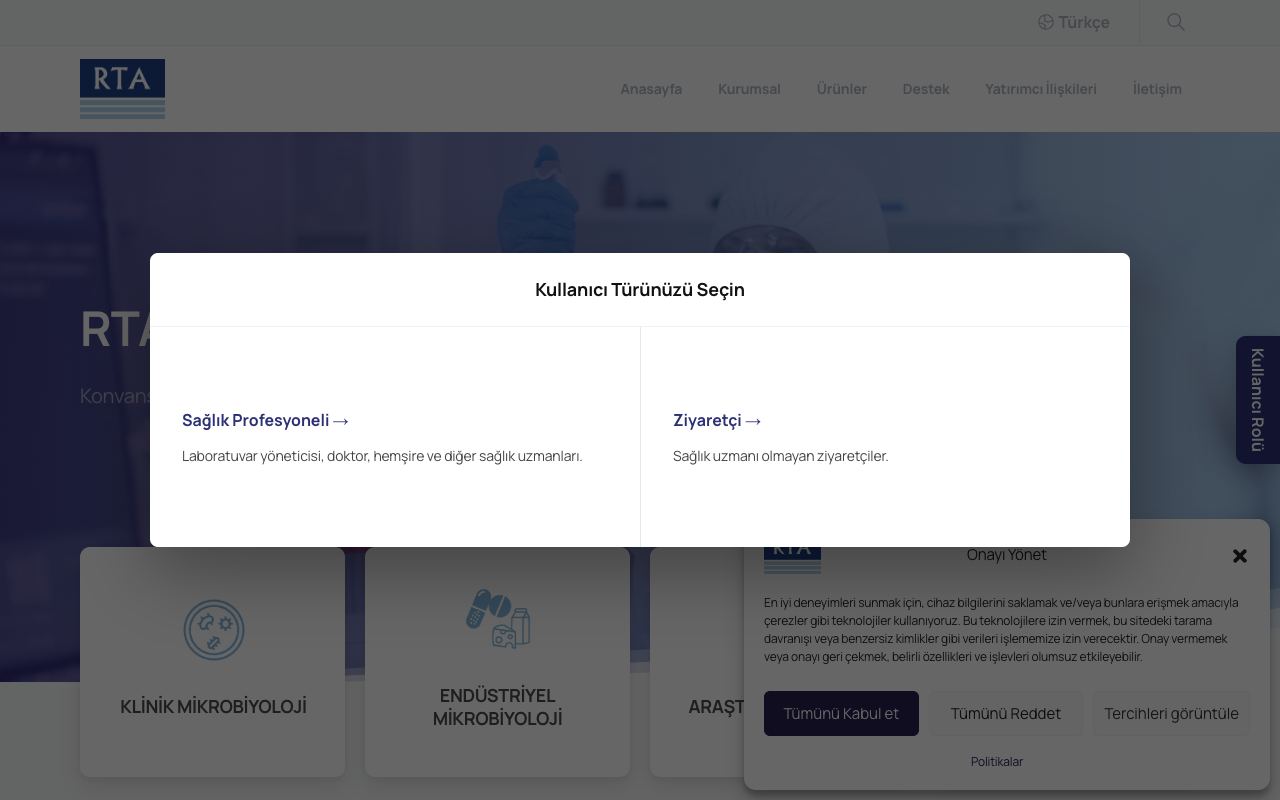
Task: Click the RTA logo in header
Action: pyautogui.click(x=122, y=89)
